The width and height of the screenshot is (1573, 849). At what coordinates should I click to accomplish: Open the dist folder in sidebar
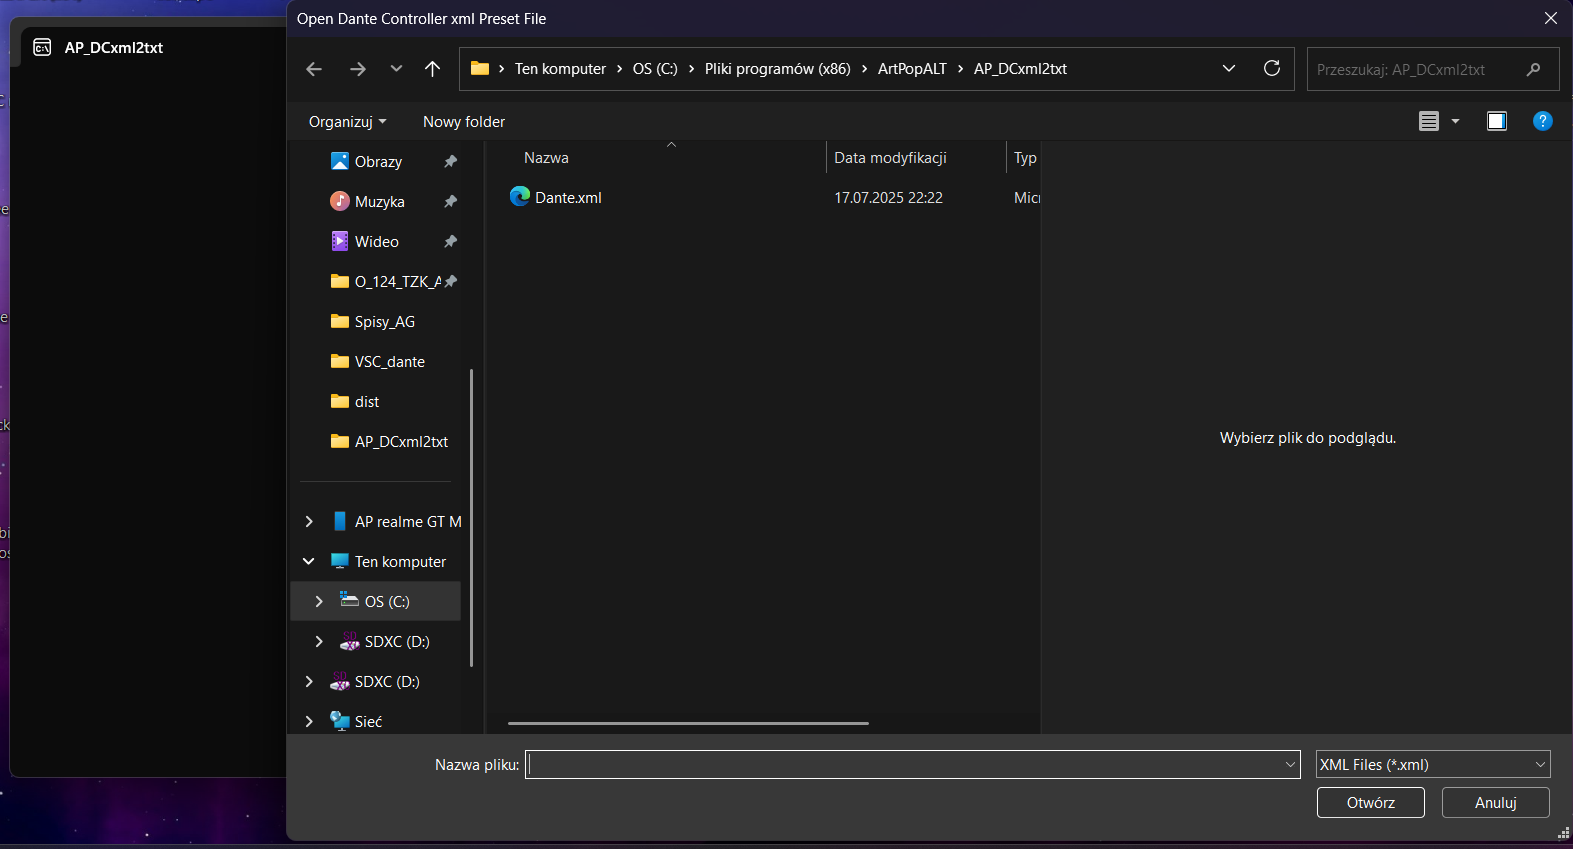click(x=367, y=402)
